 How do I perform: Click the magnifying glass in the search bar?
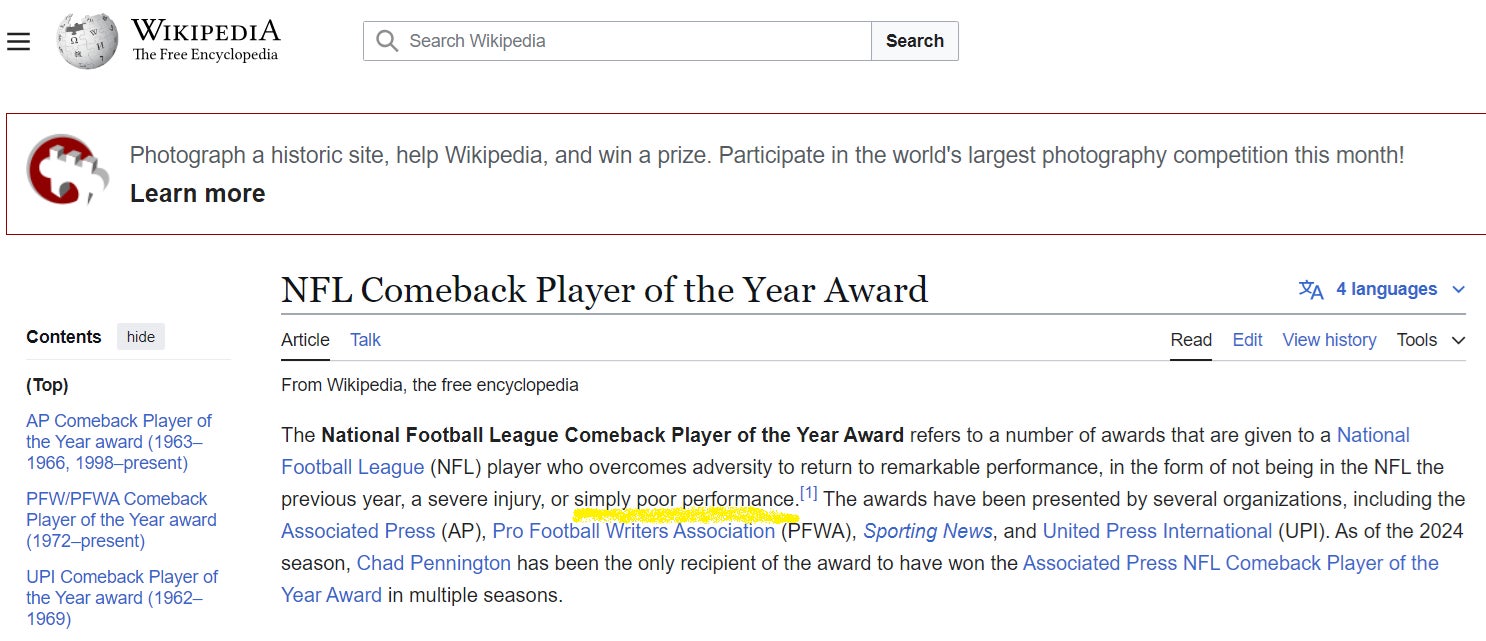tap(386, 41)
